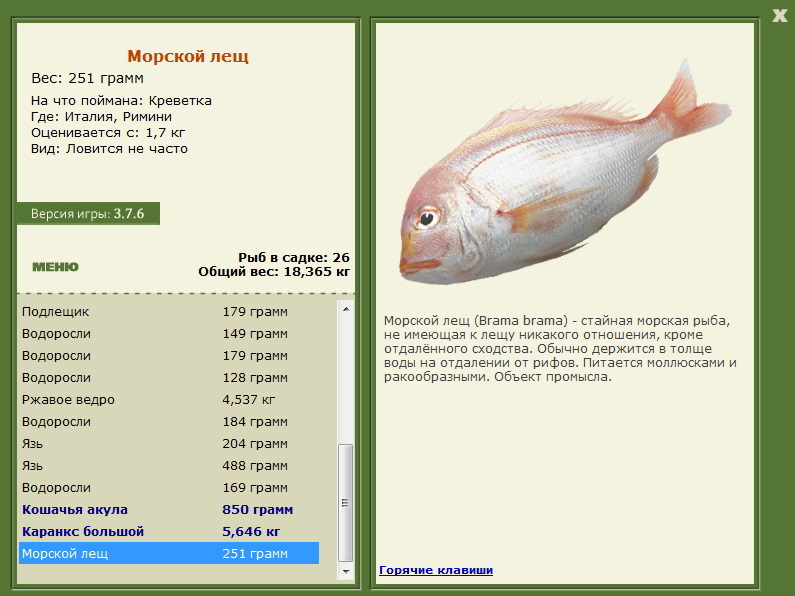Select Водоросли 128 грамм entry

[169, 378]
